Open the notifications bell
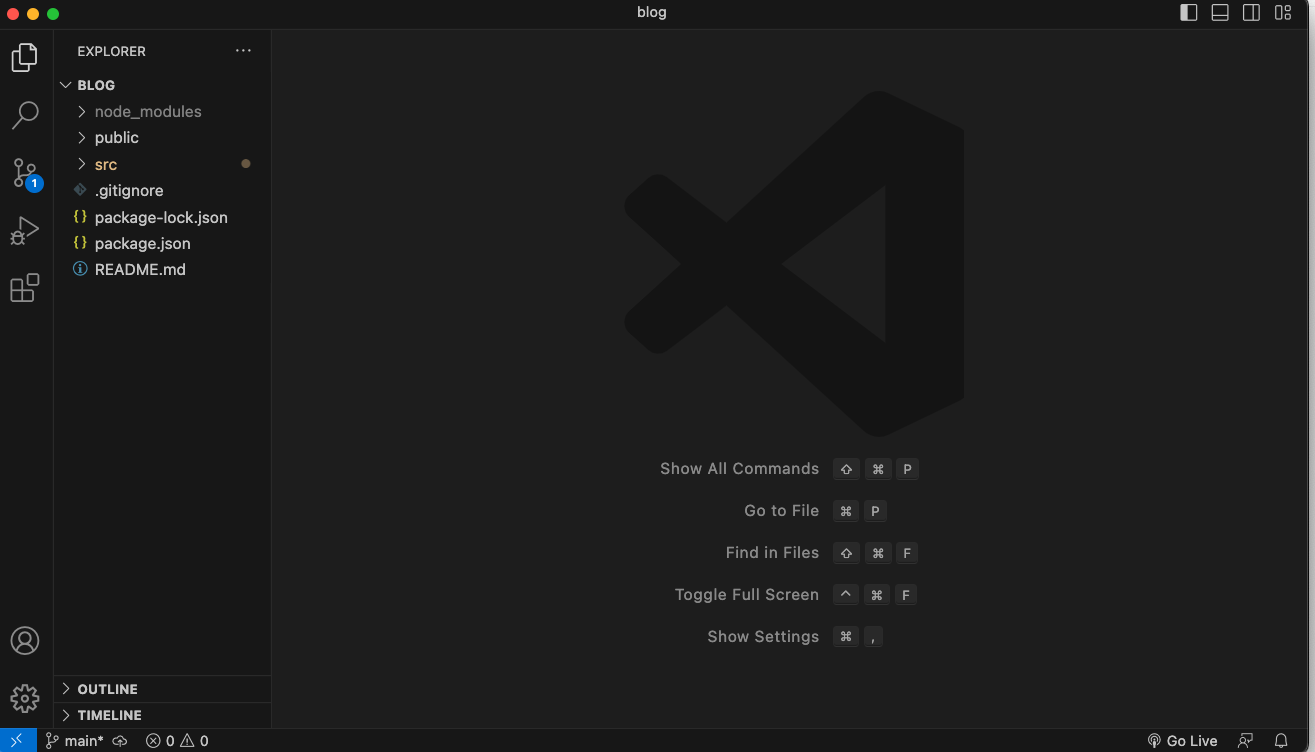This screenshot has height=752, width=1315. pyautogui.click(x=1281, y=741)
